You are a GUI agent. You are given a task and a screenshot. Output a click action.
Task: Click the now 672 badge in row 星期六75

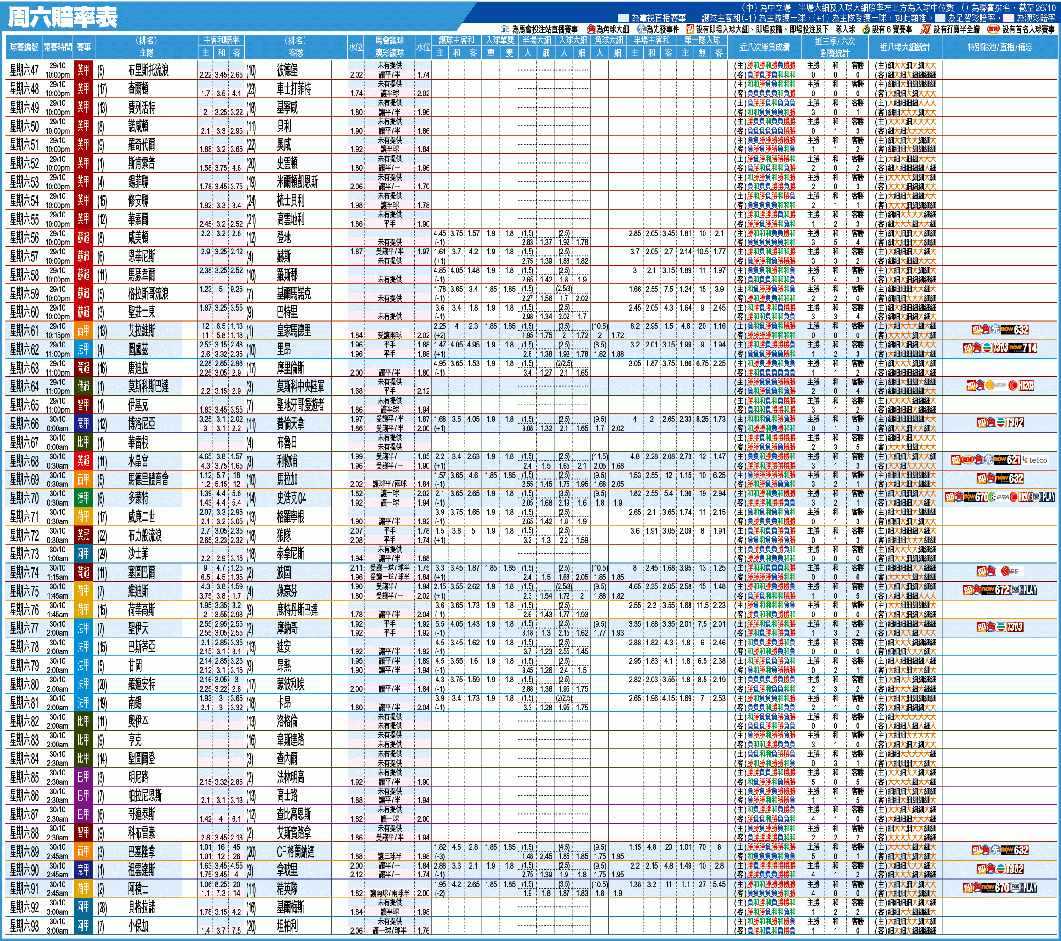(x=997, y=590)
